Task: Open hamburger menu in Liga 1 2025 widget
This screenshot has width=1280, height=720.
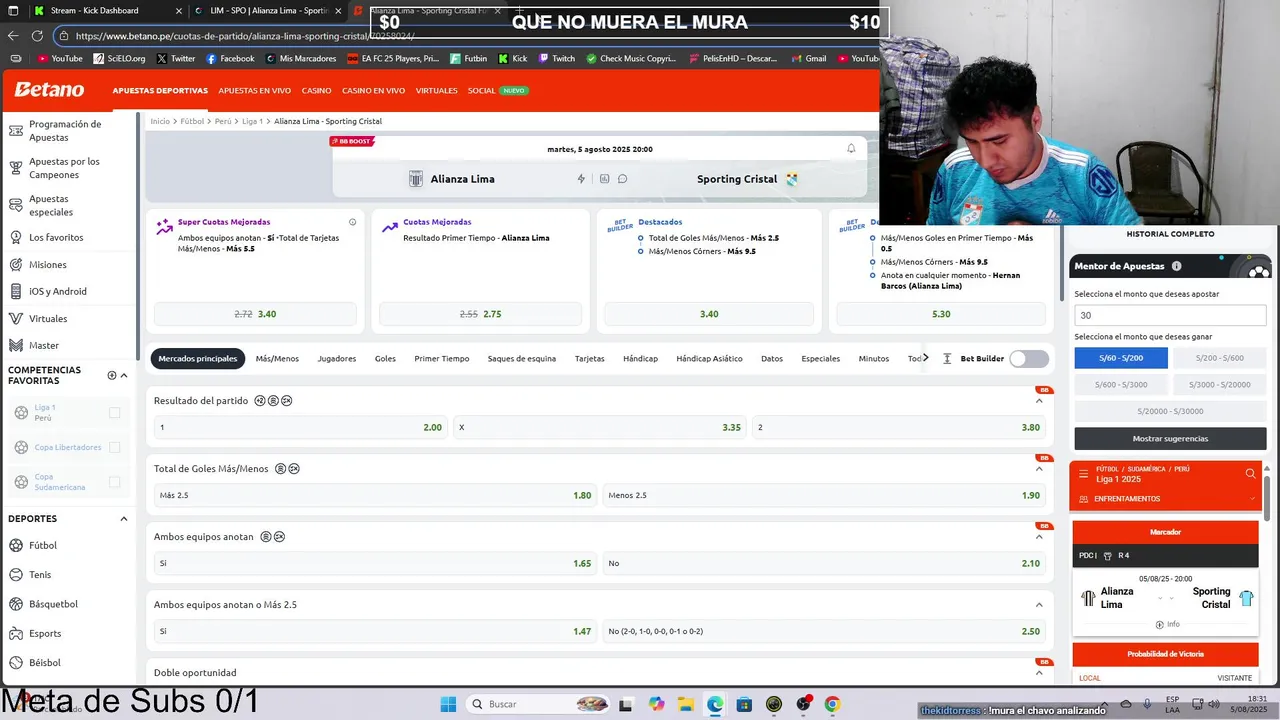Action: tap(1082, 474)
